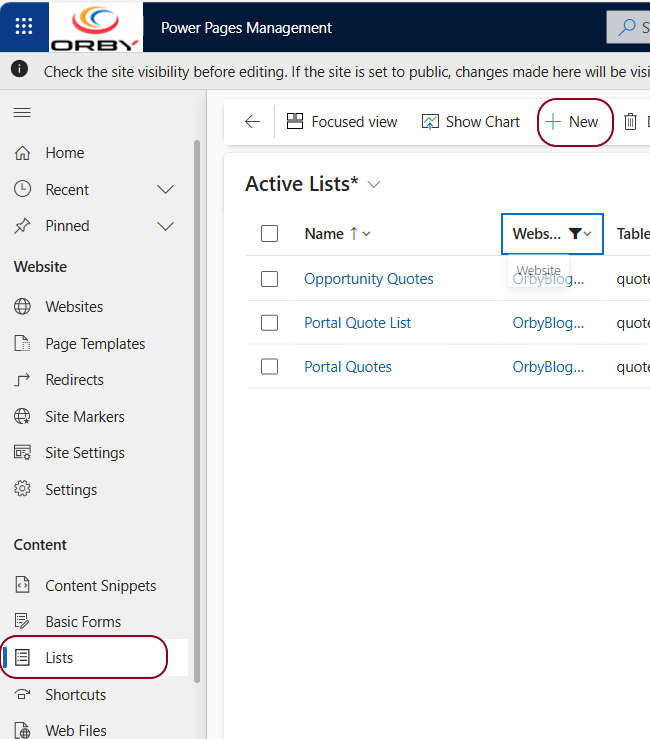Check the Portal Quotes row checkbox

coord(270,367)
